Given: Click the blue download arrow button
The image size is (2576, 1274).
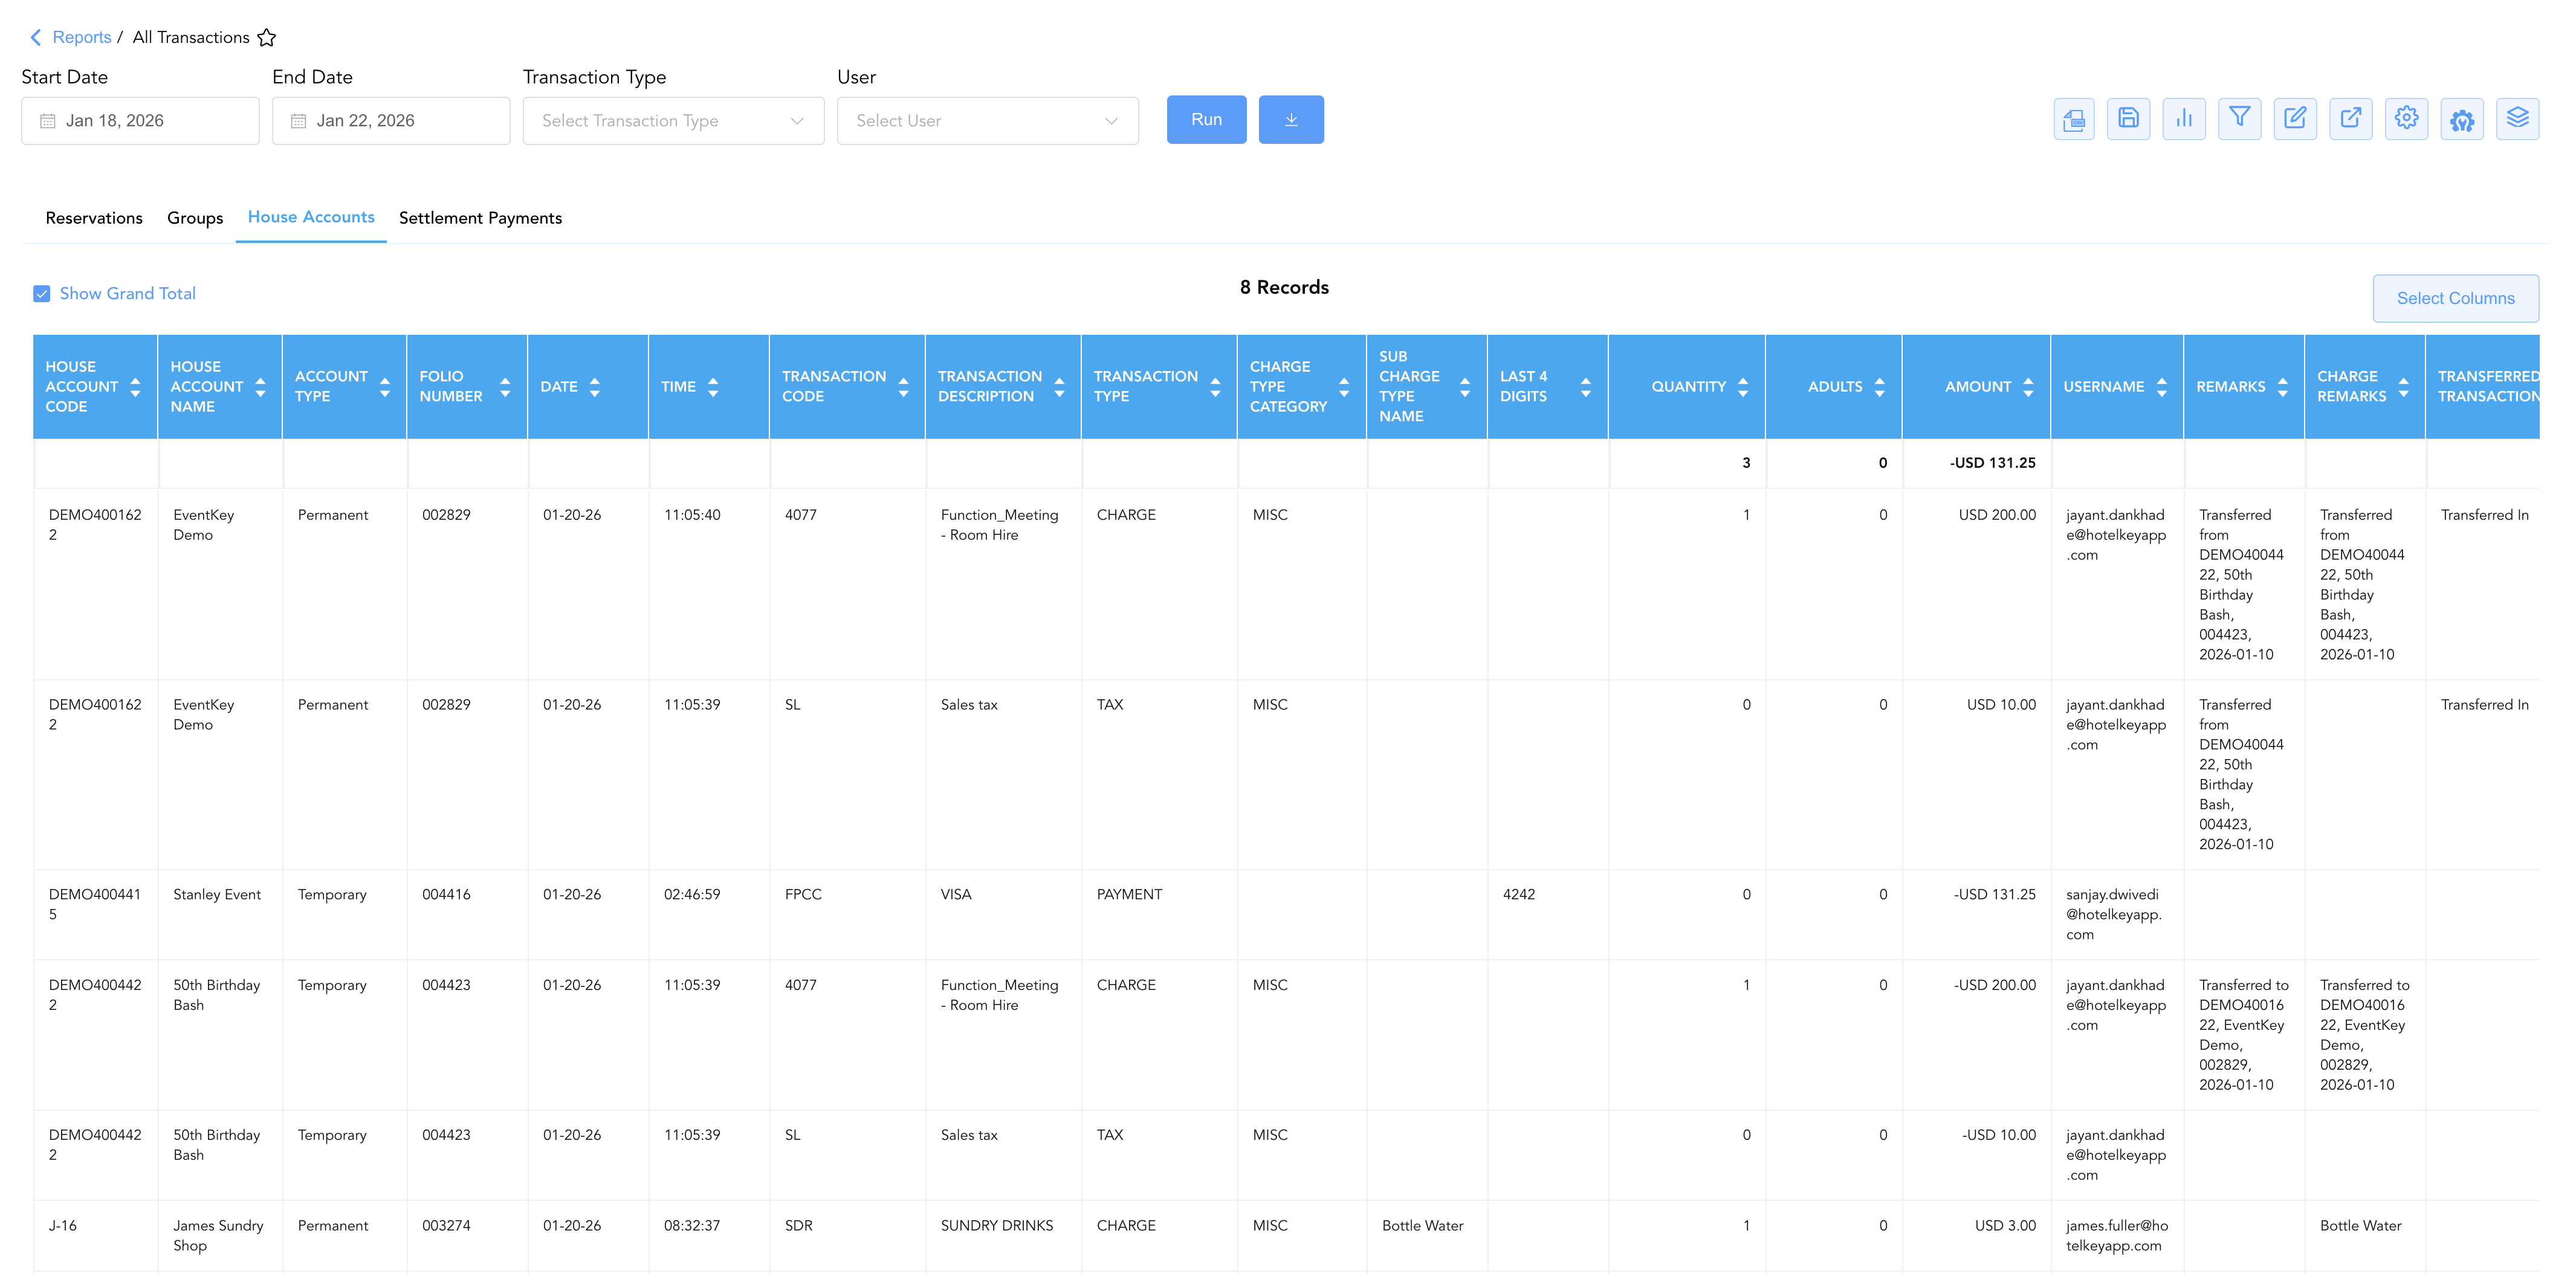Looking at the screenshot, I should [1291, 120].
